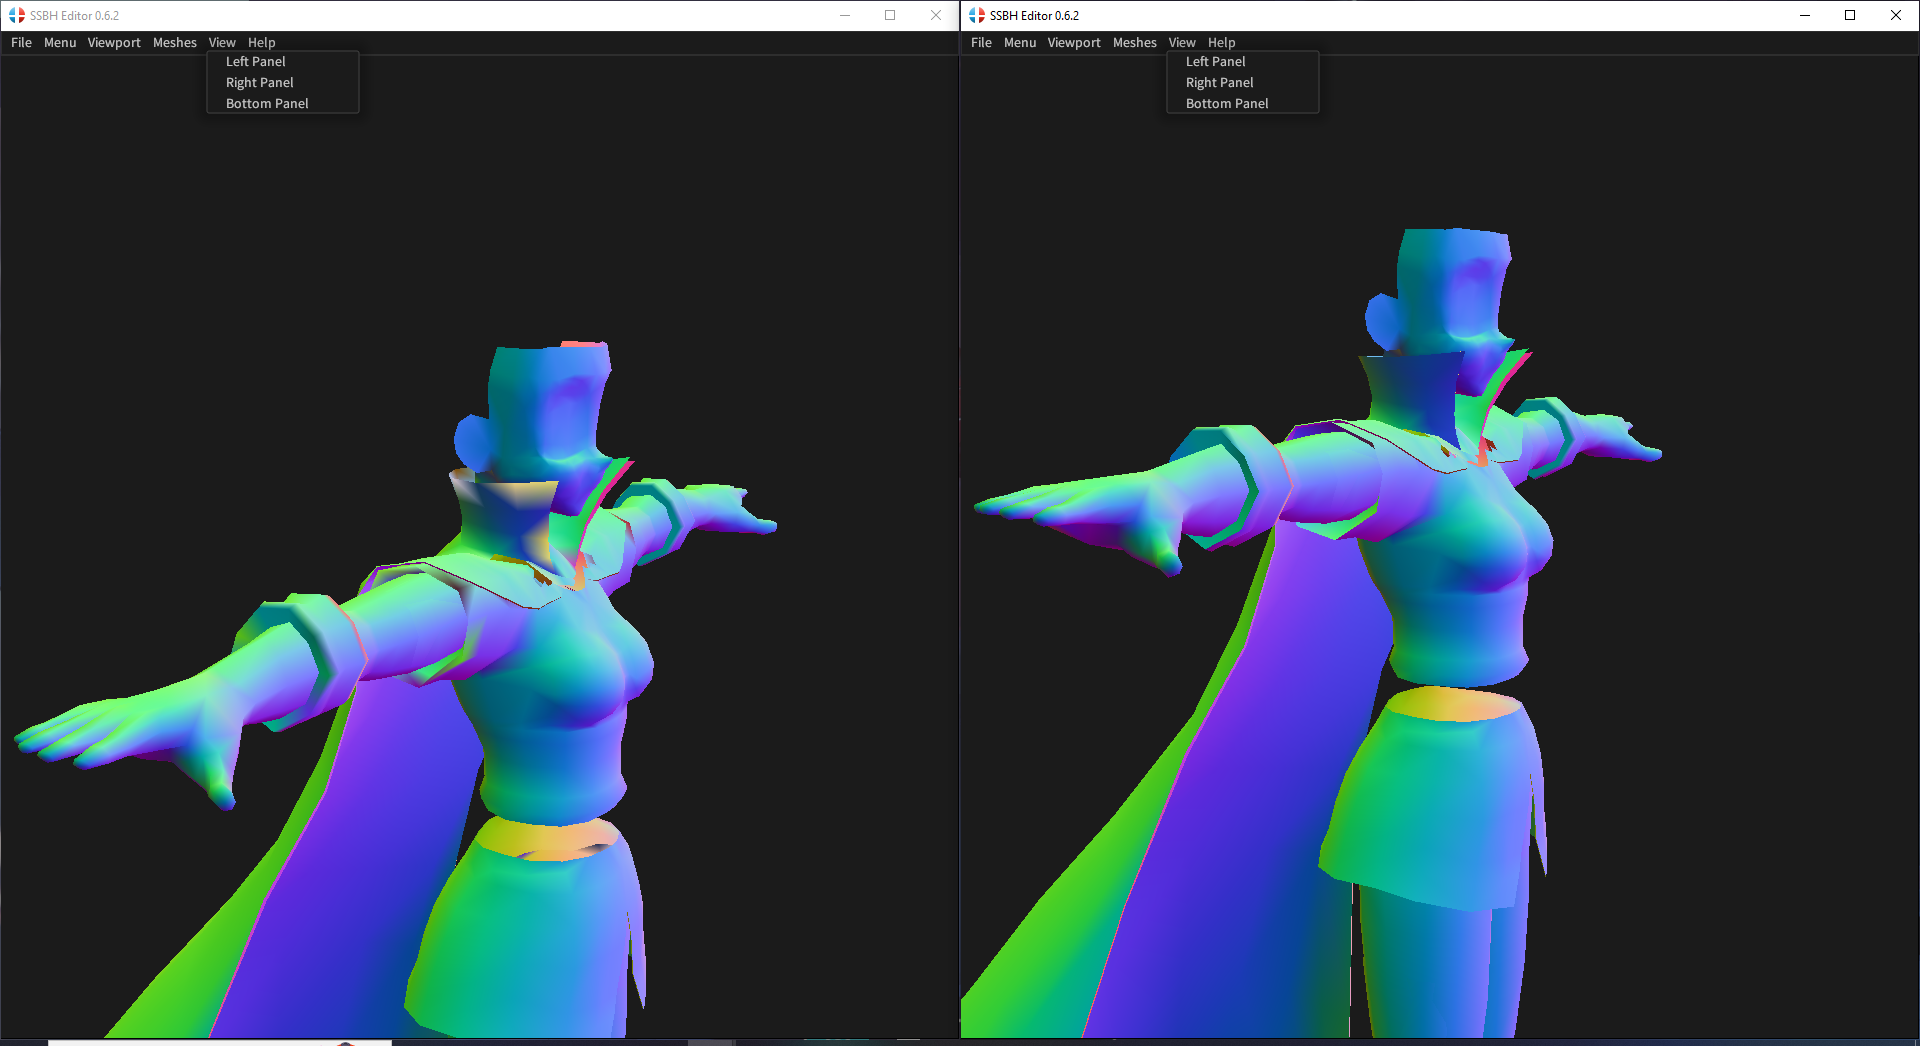Show the Right Panel from right window's View menu

coord(1218,82)
